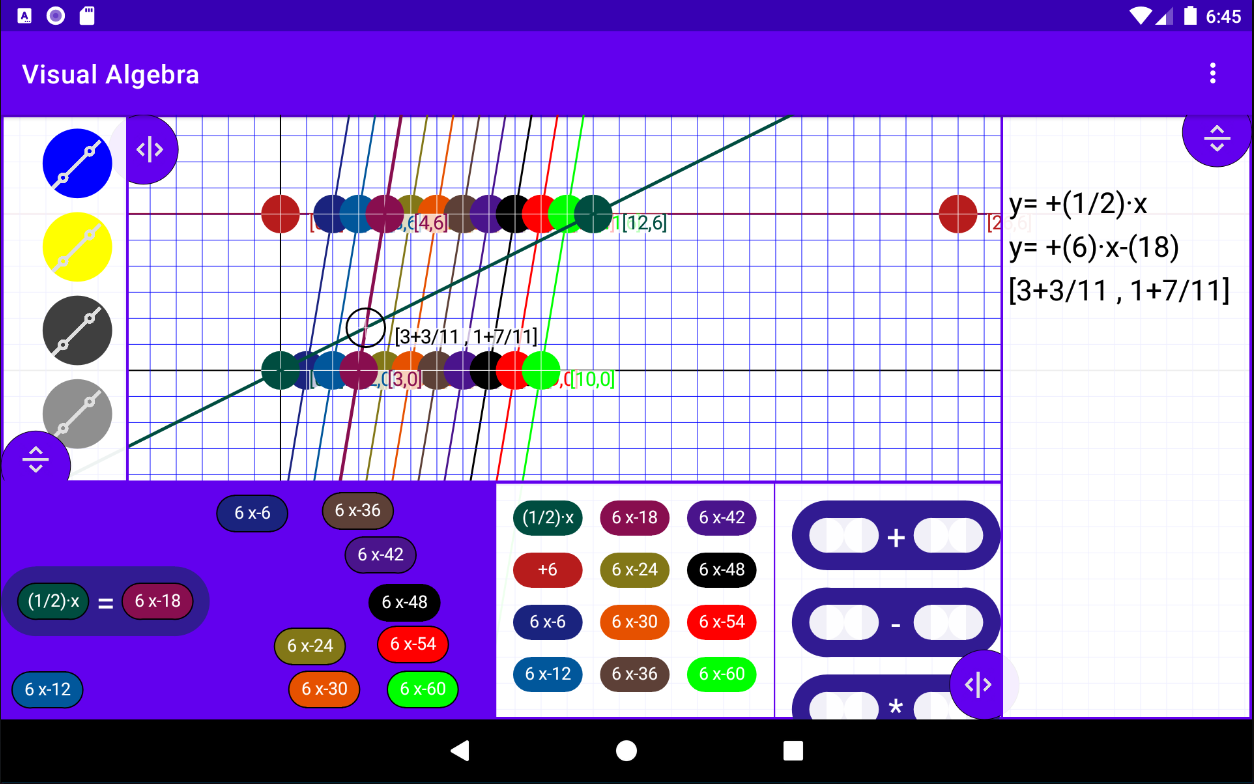Select the olive 6 x-24 palette chip
Image resolution: width=1254 pixels, height=784 pixels.
(x=635, y=570)
